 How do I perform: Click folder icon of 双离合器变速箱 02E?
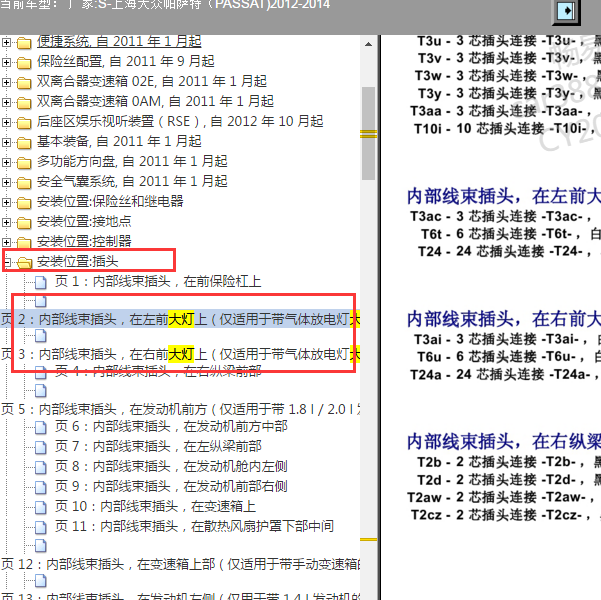click(24, 82)
